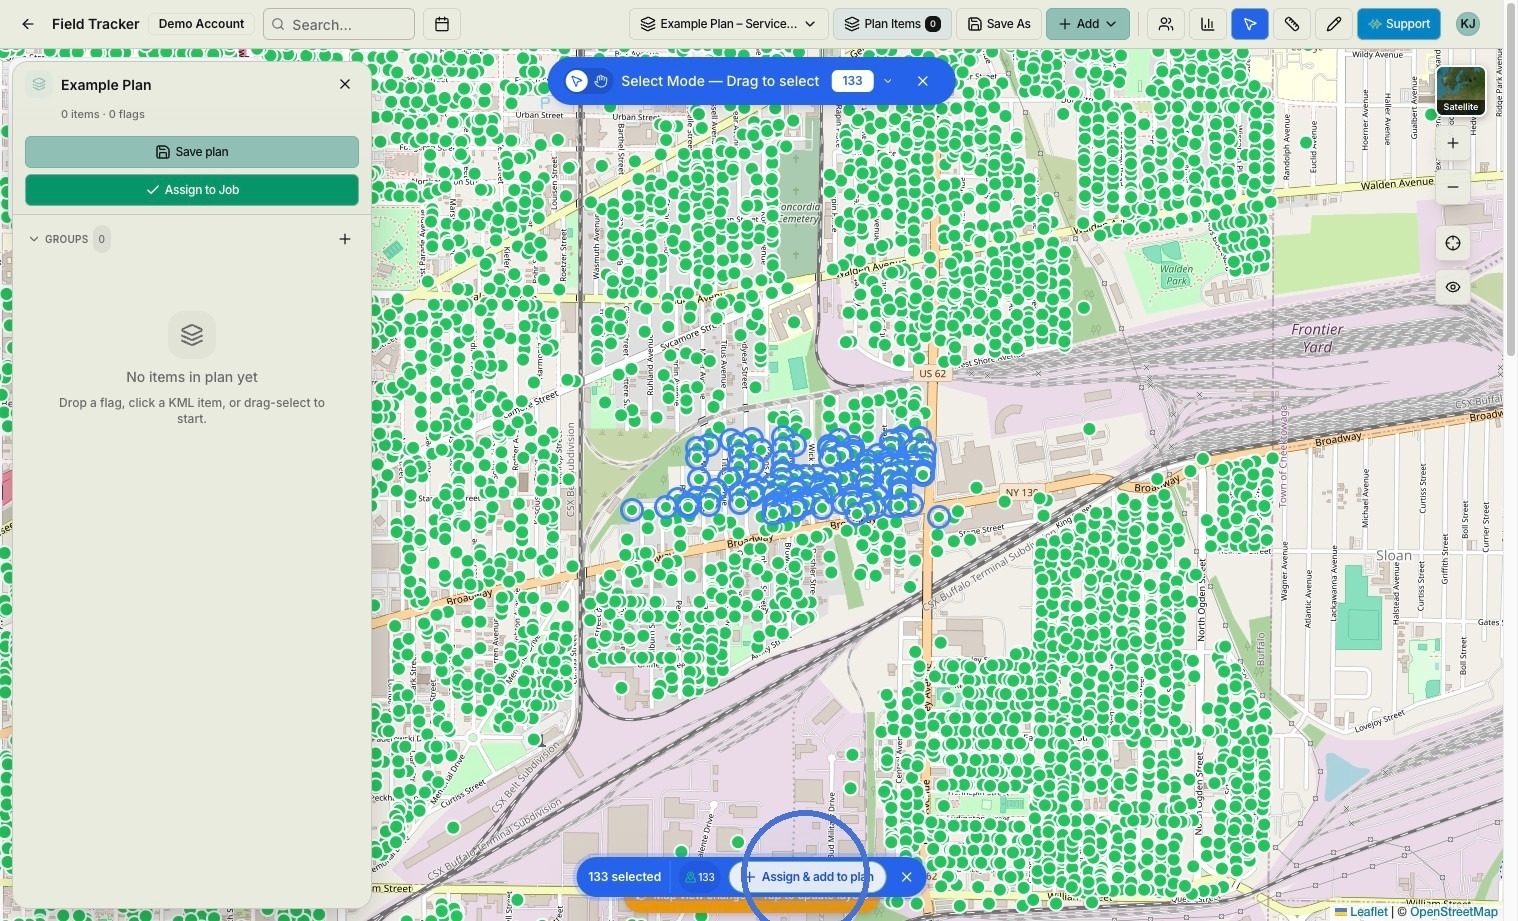
Task: Zoom out on the map
Action: [x=1453, y=187]
